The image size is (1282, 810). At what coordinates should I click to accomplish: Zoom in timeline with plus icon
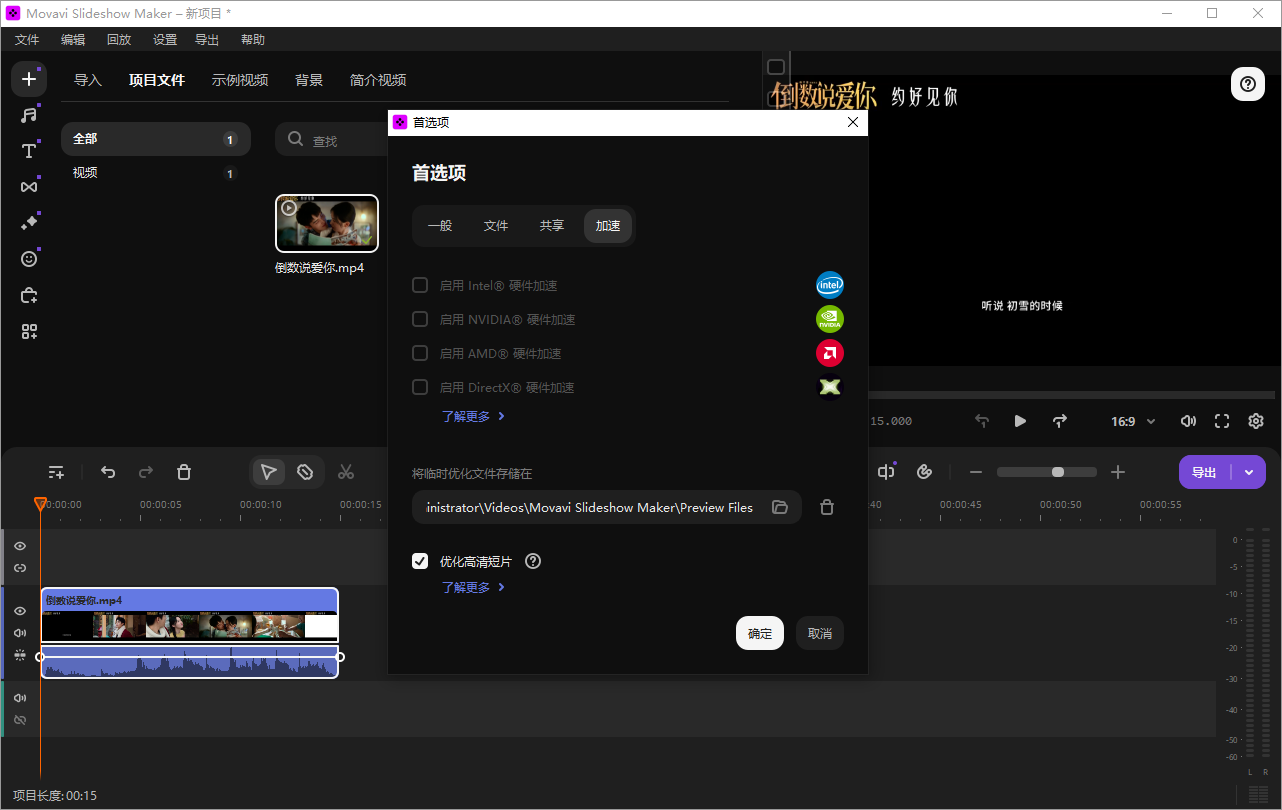(1118, 472)
